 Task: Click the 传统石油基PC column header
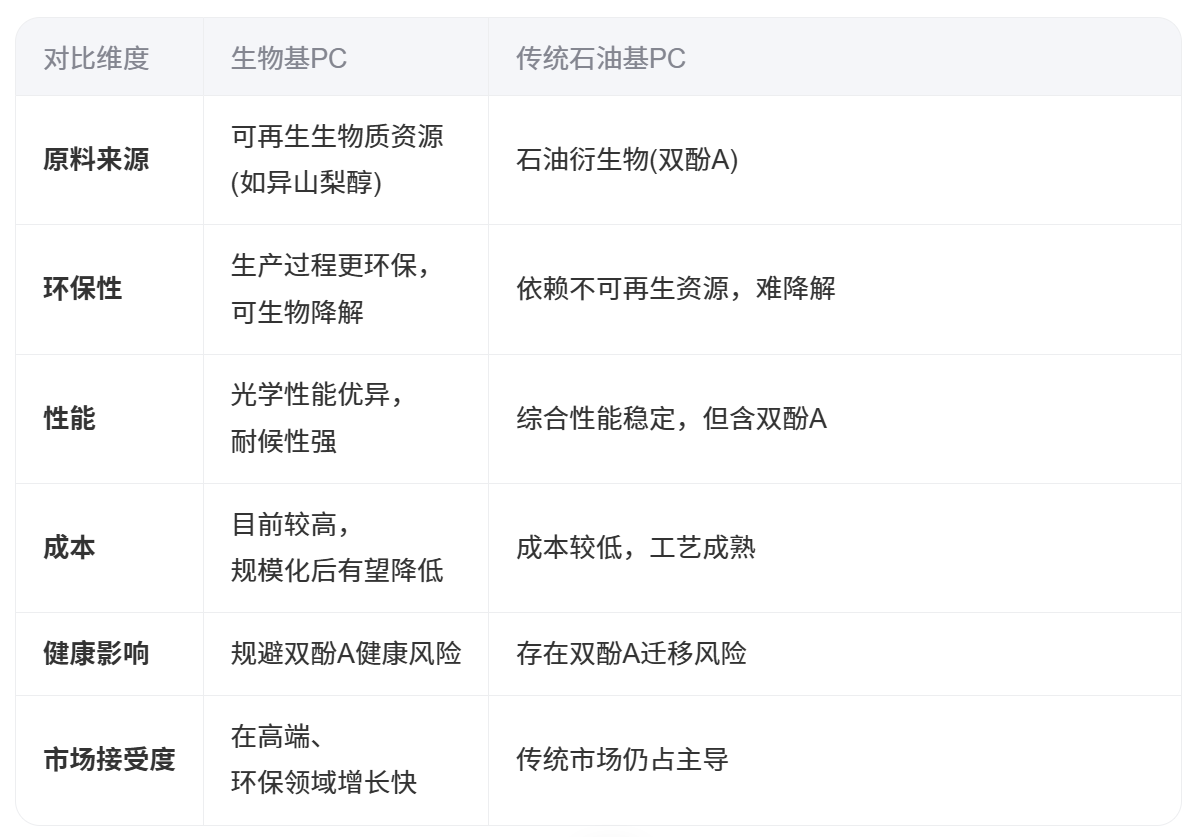pyautogui.click(x=600, y=58)
